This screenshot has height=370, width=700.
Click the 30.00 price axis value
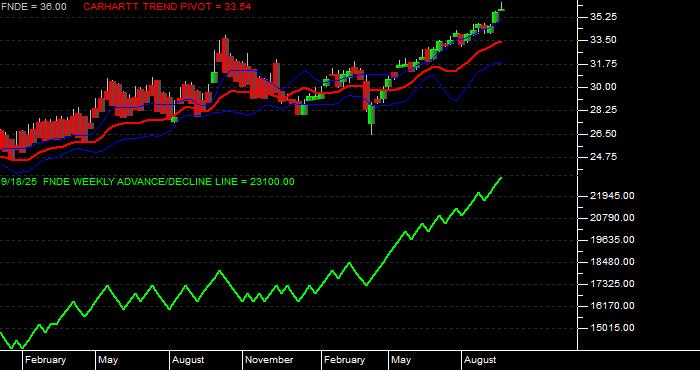[x=603, y=87]
